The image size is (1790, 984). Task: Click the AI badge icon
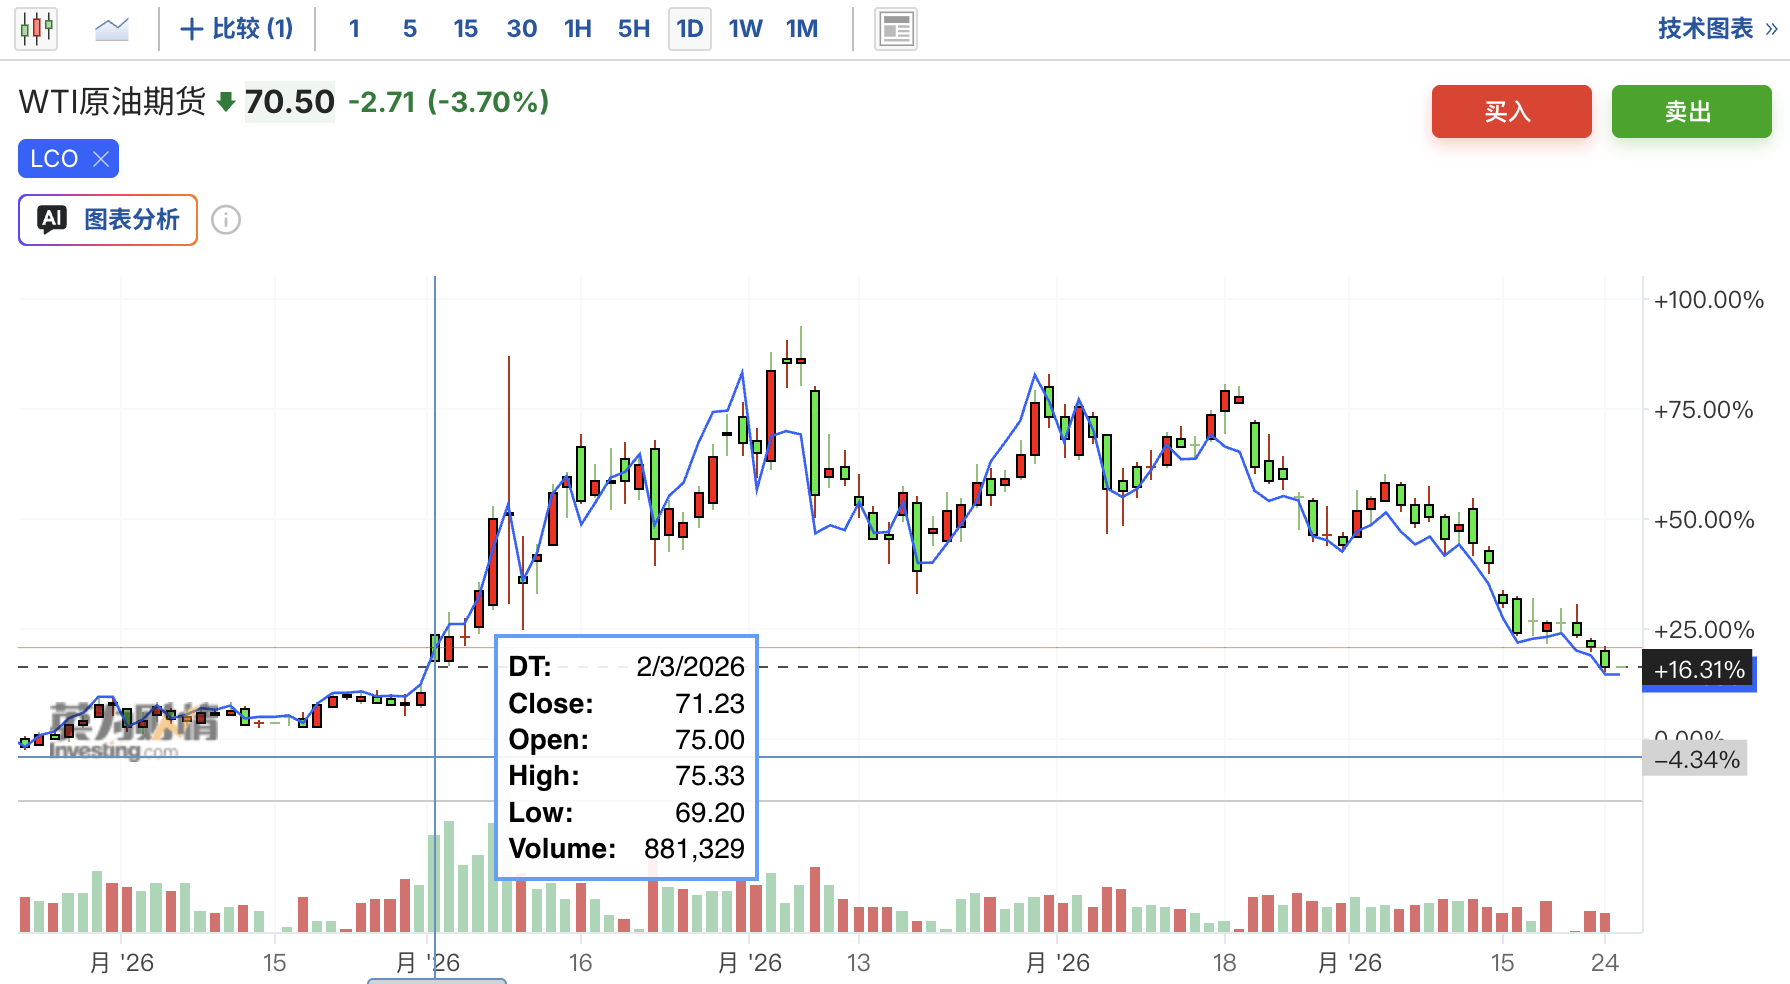click(x=52, y=219)
